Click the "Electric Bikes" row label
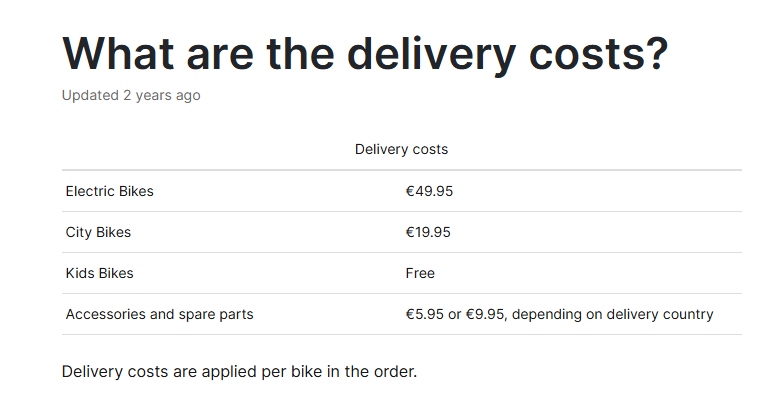The width and height of the screenshot is (780, 408). coord(109,191)
